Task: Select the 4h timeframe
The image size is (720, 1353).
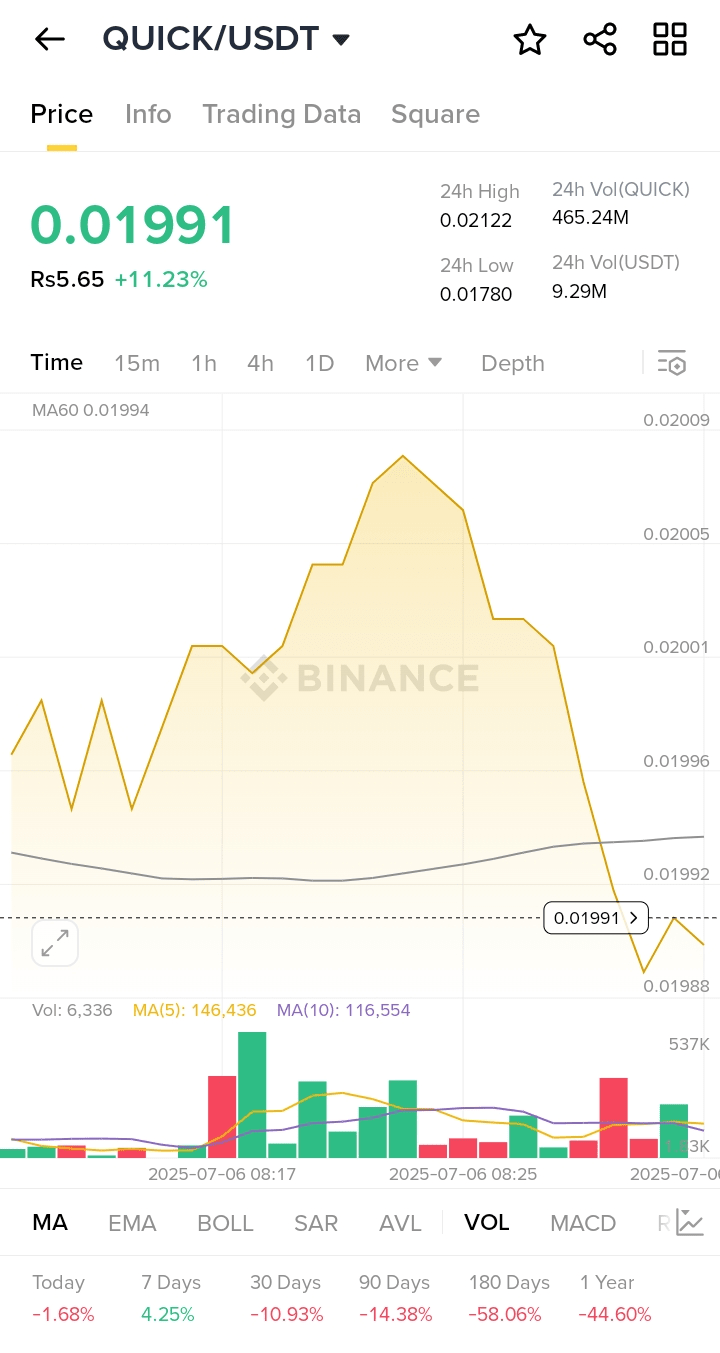Action: (260, 363)
